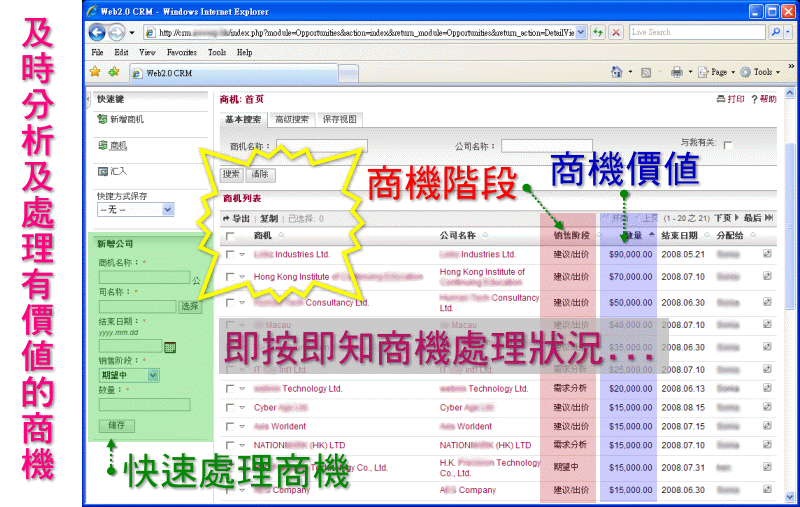Click the RSS Feeds icon

click(x=646, y=72)
